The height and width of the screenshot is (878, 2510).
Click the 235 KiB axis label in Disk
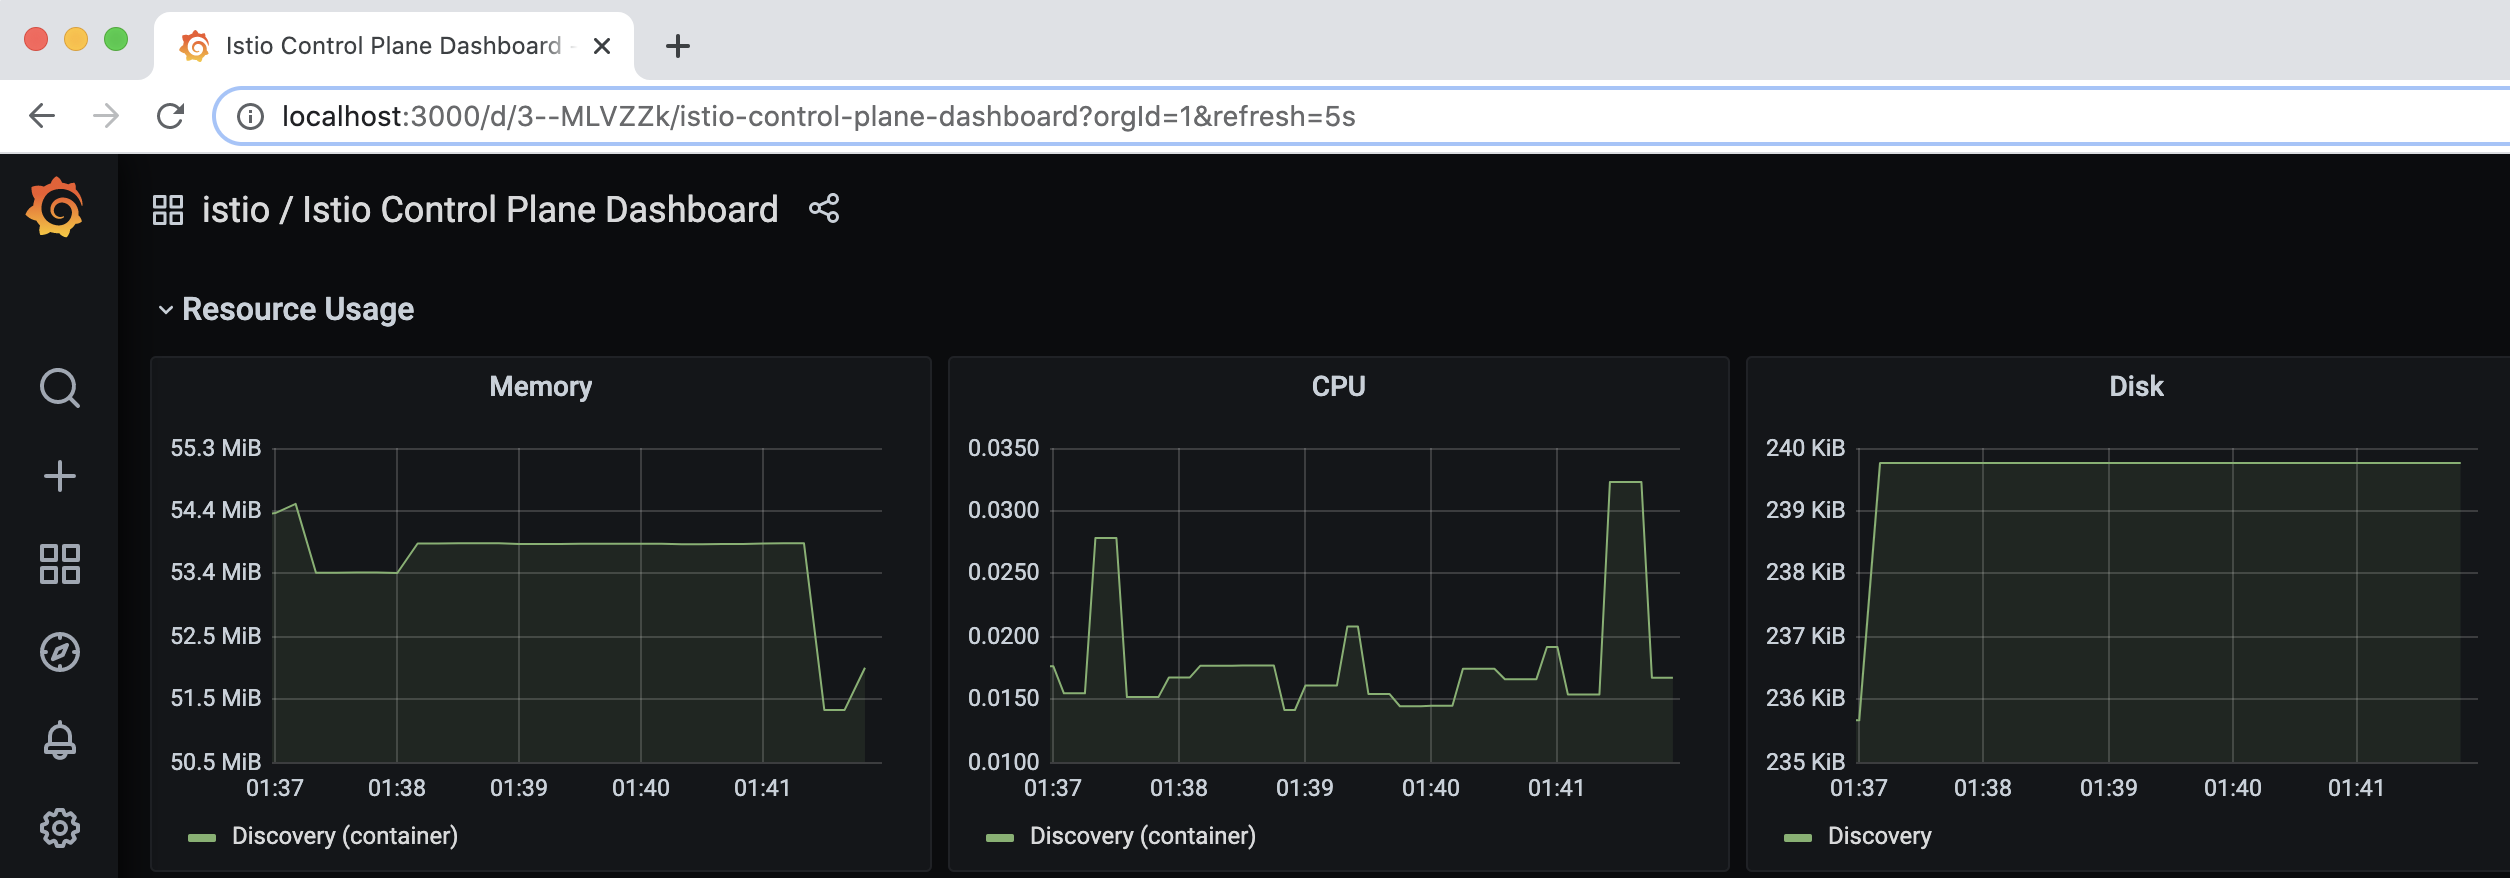(1805, 762)
